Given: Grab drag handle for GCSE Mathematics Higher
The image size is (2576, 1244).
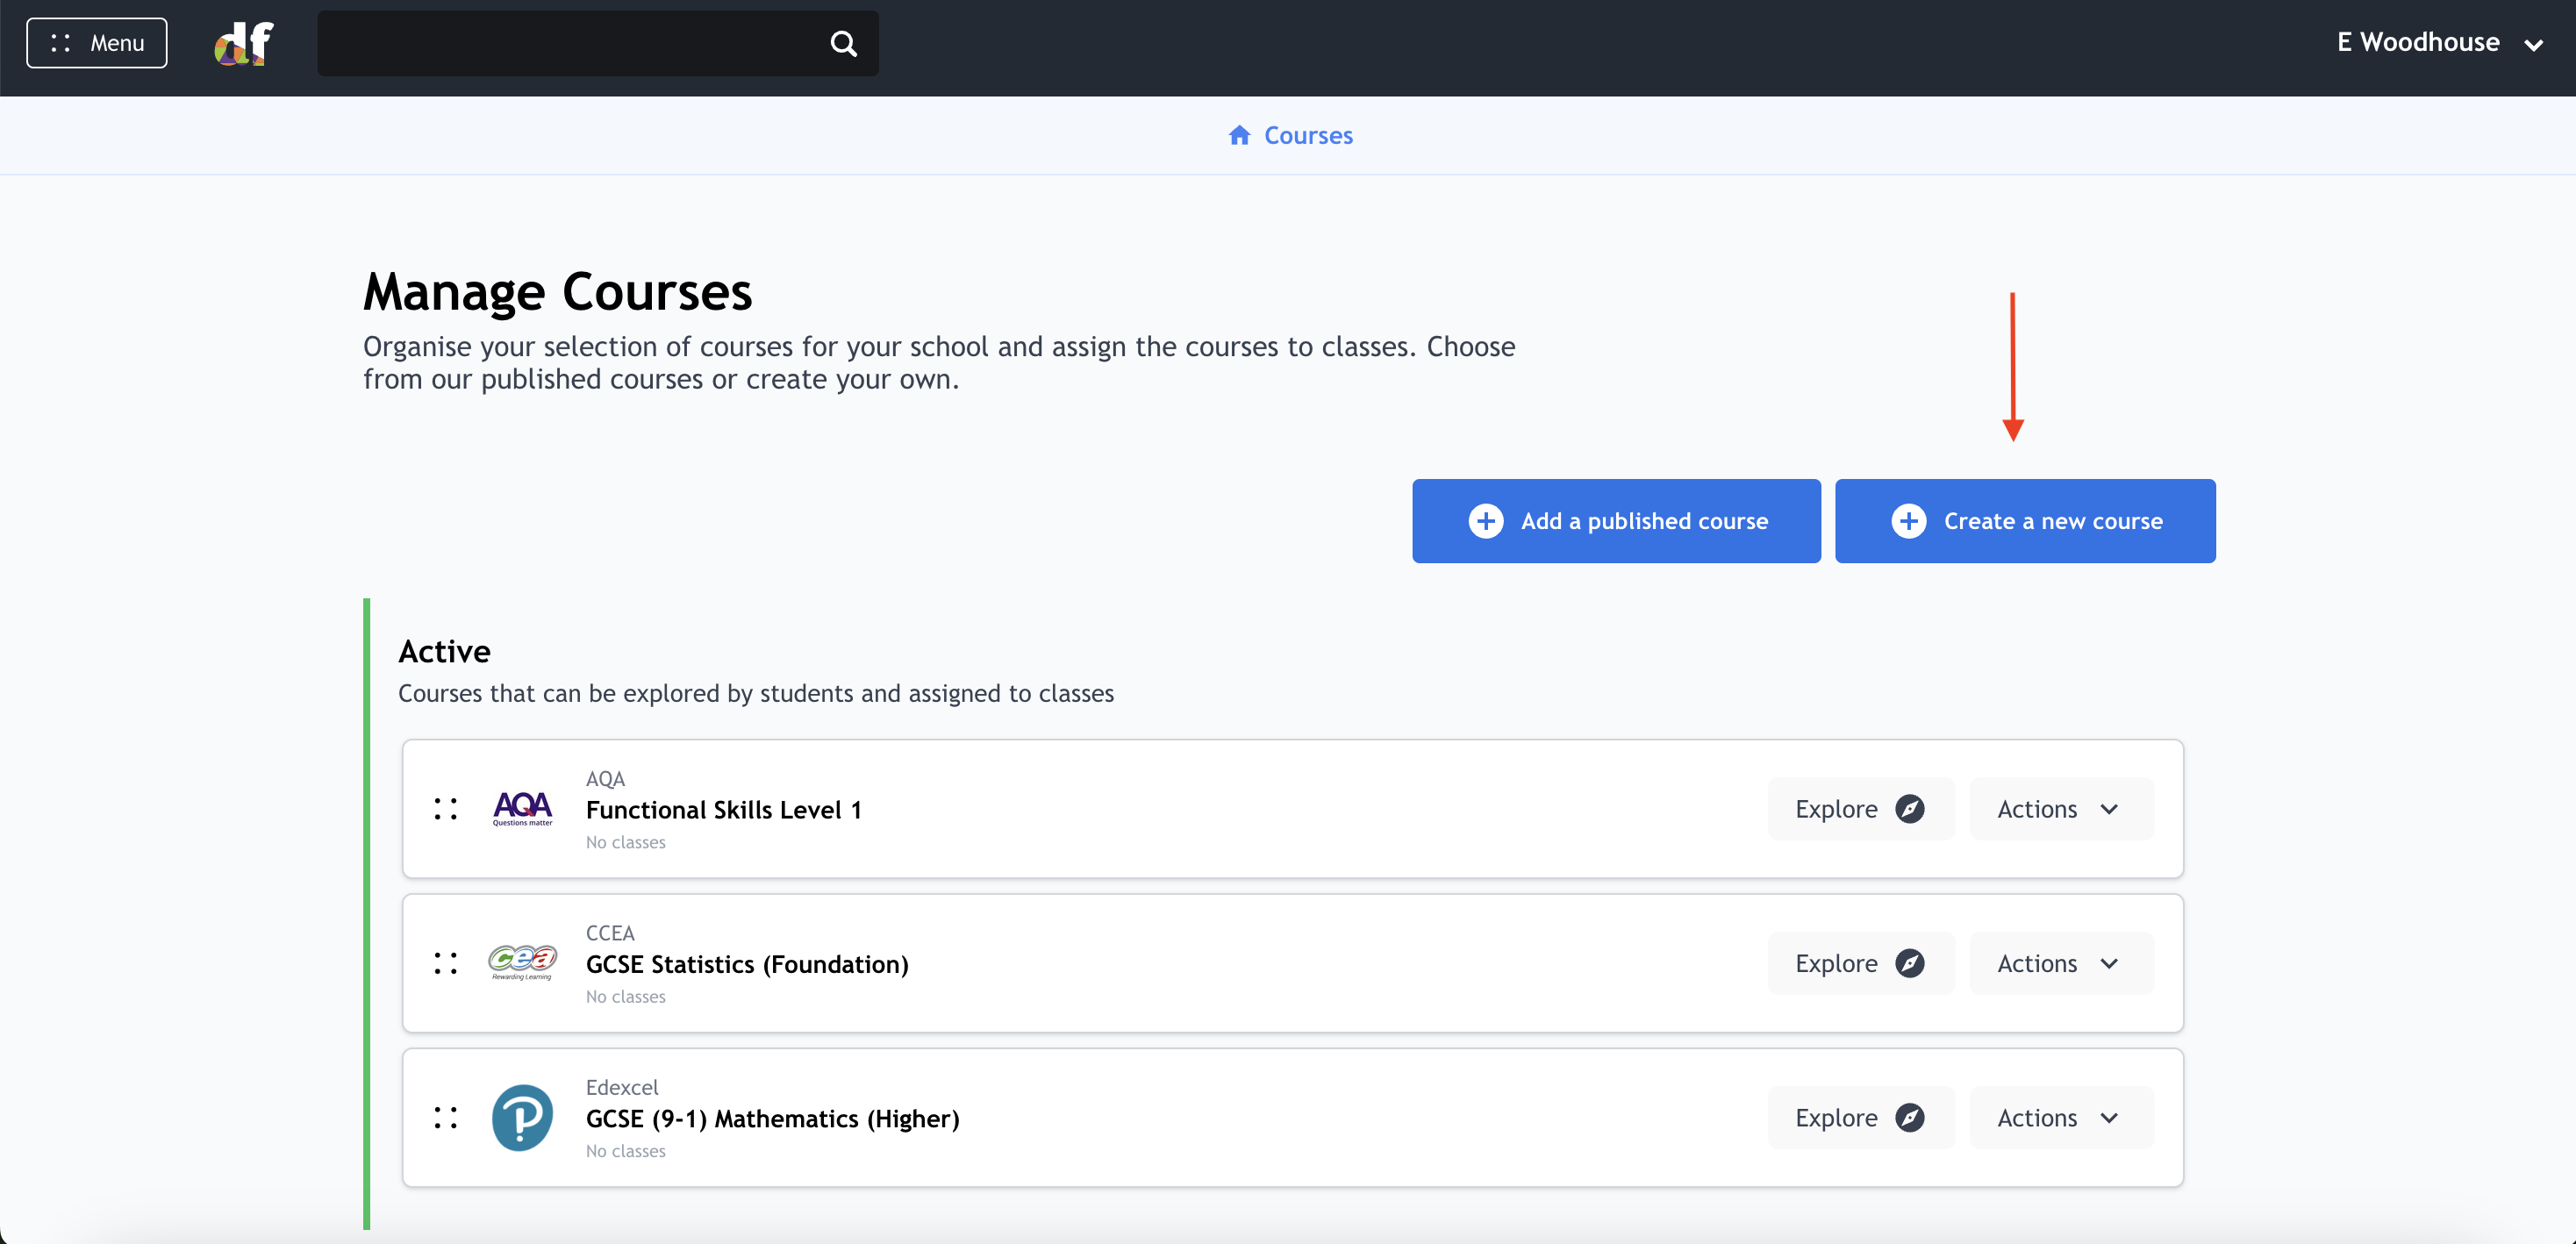Looking at the screenshot, I should (x=446, y=1118).
